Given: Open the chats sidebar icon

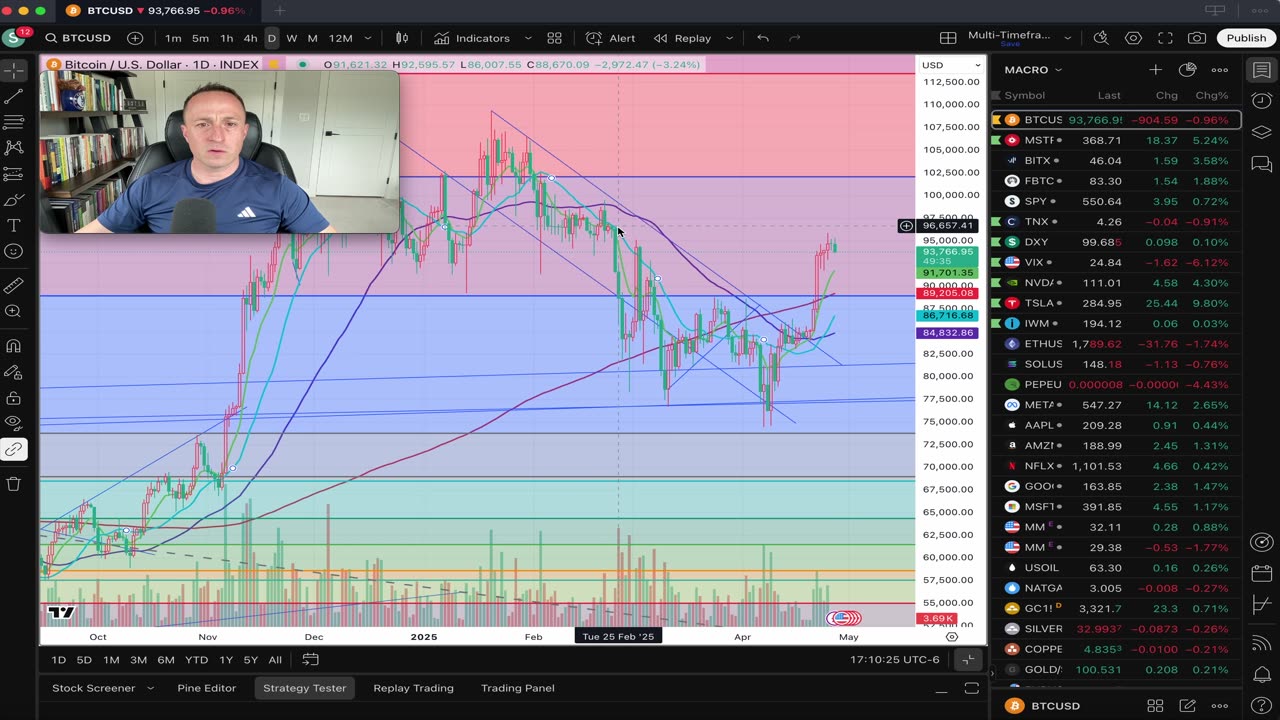Looking at the screenshot, I should (1262, 163).
